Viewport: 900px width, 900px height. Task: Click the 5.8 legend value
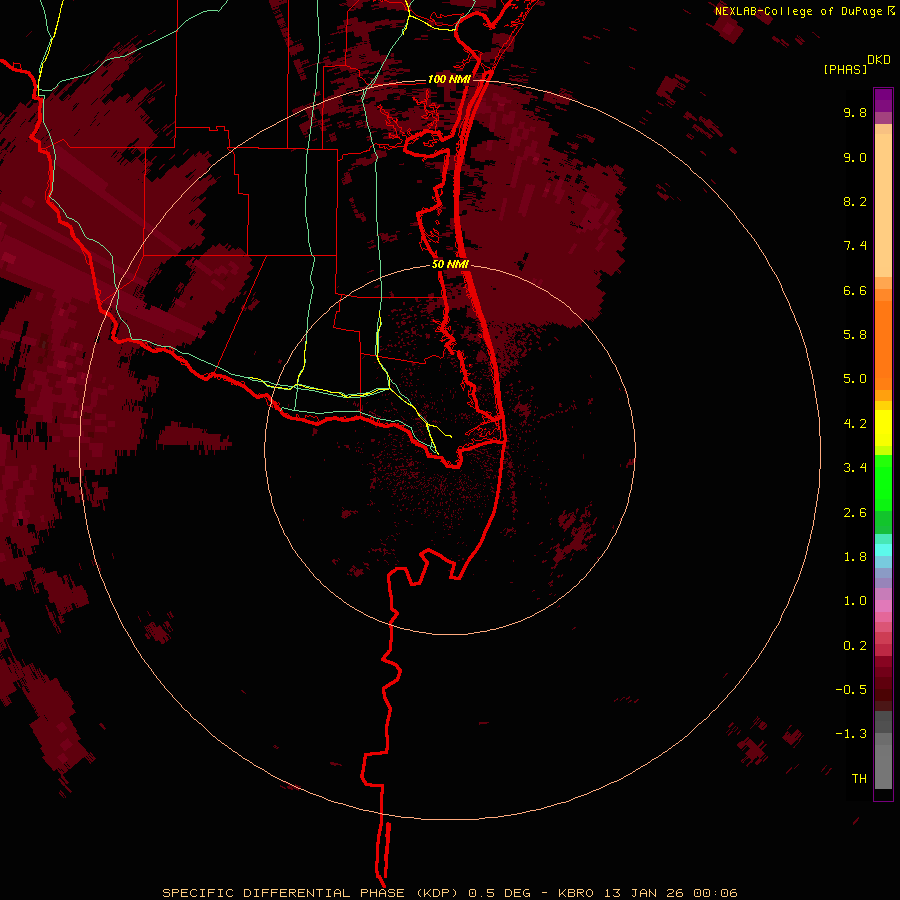(x=855, y=335)
